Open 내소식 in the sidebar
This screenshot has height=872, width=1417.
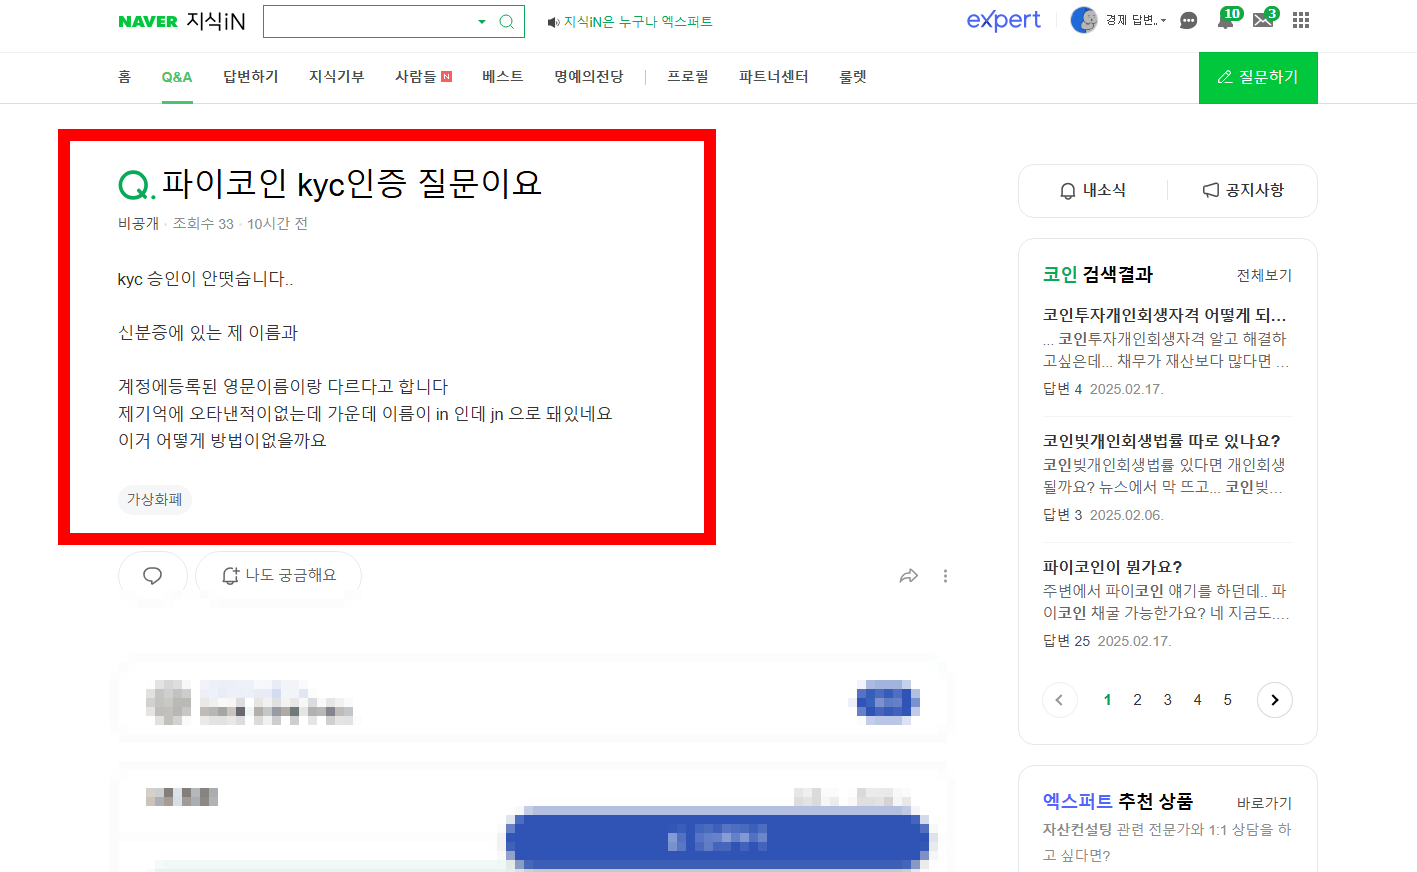(x=1093, y=190)
